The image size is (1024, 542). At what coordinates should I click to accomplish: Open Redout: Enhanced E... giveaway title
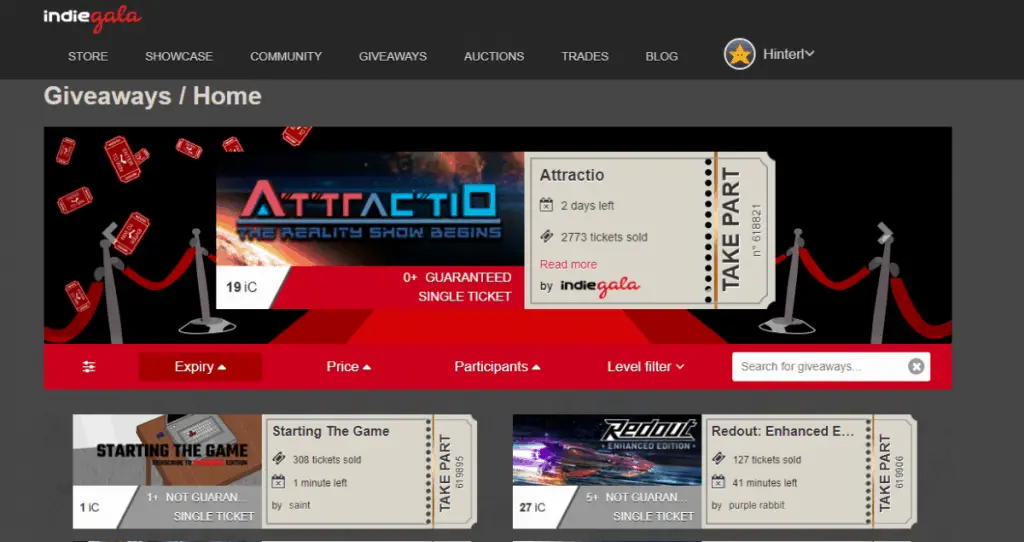tap(782, 431)
